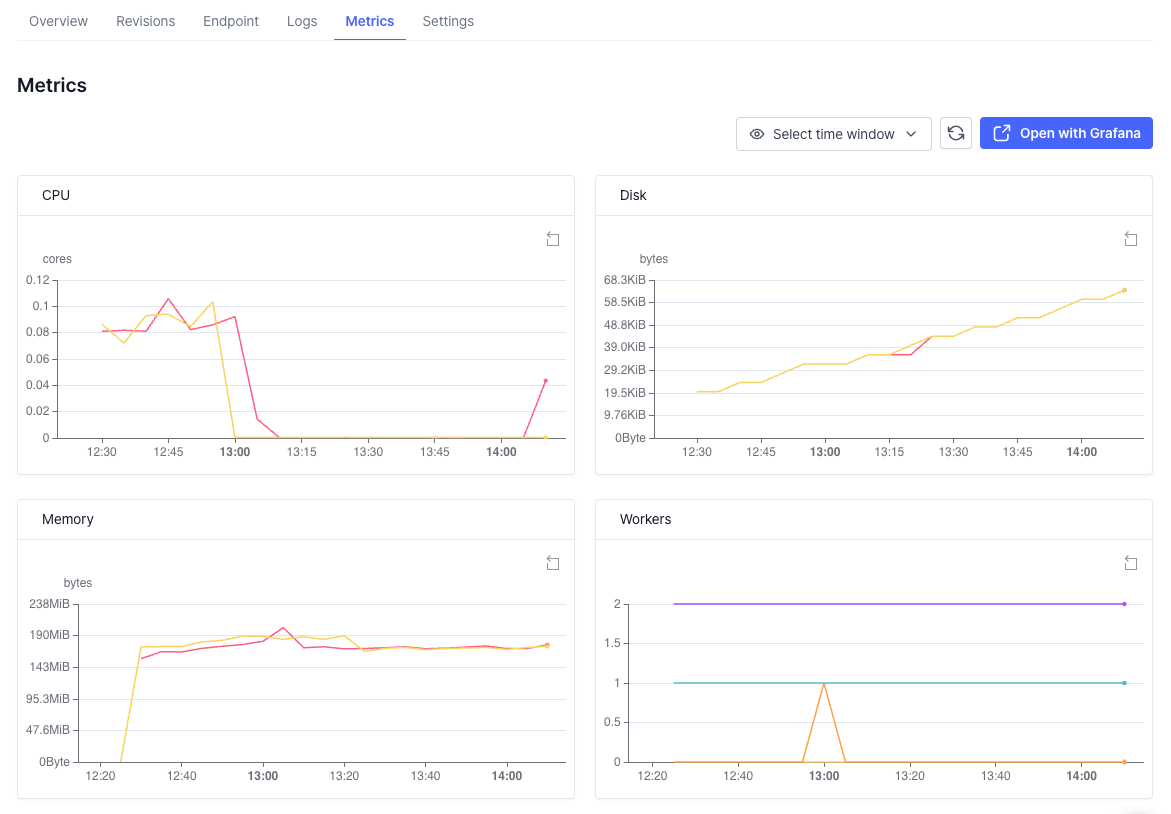Click the CPU panel title
Screen dimensions: 1171x814
coord(56,195)
